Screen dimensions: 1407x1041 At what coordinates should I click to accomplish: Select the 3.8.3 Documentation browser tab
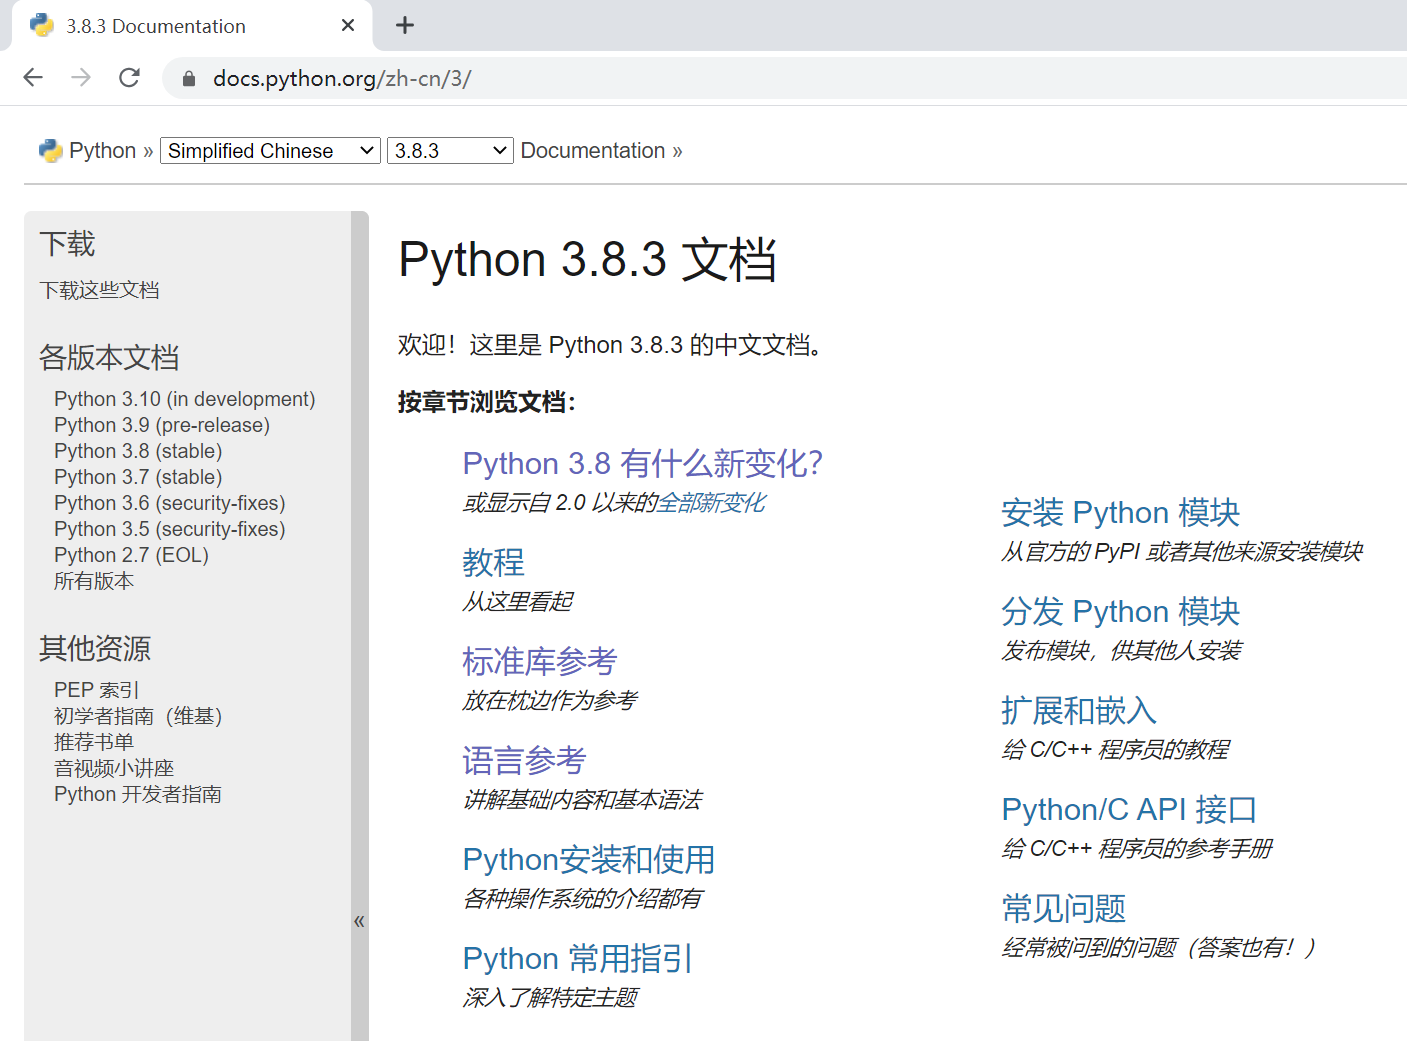[192, 26]
